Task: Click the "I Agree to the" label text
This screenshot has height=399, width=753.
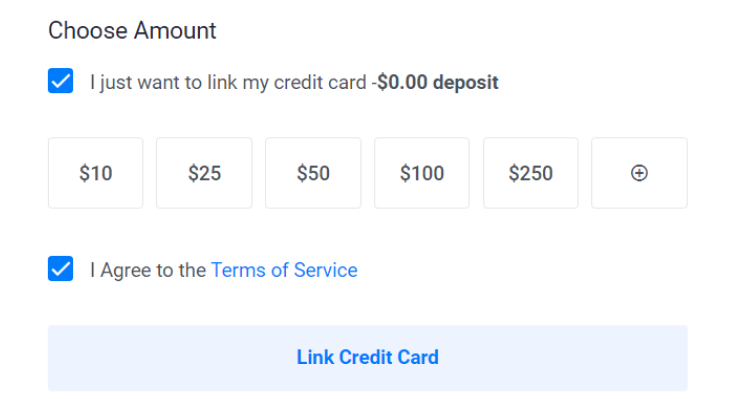Action: [148, 270]
